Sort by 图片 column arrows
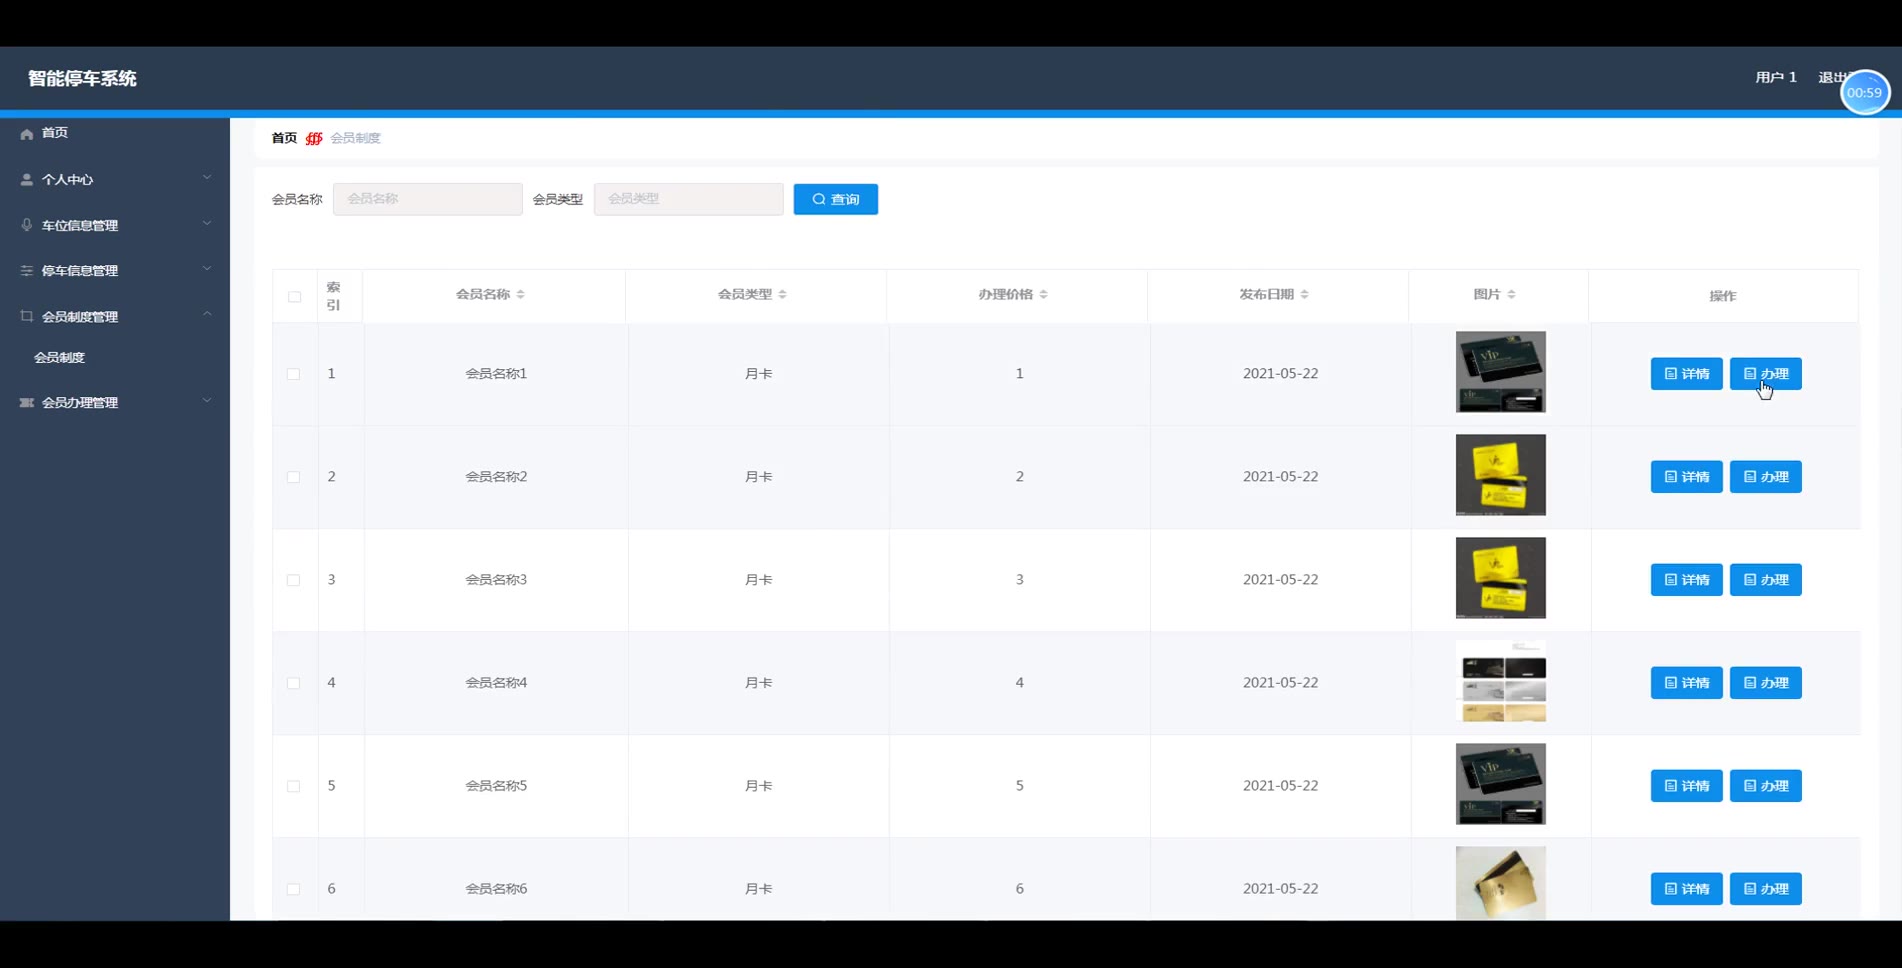1902x968 pixels. (1512, 294)
